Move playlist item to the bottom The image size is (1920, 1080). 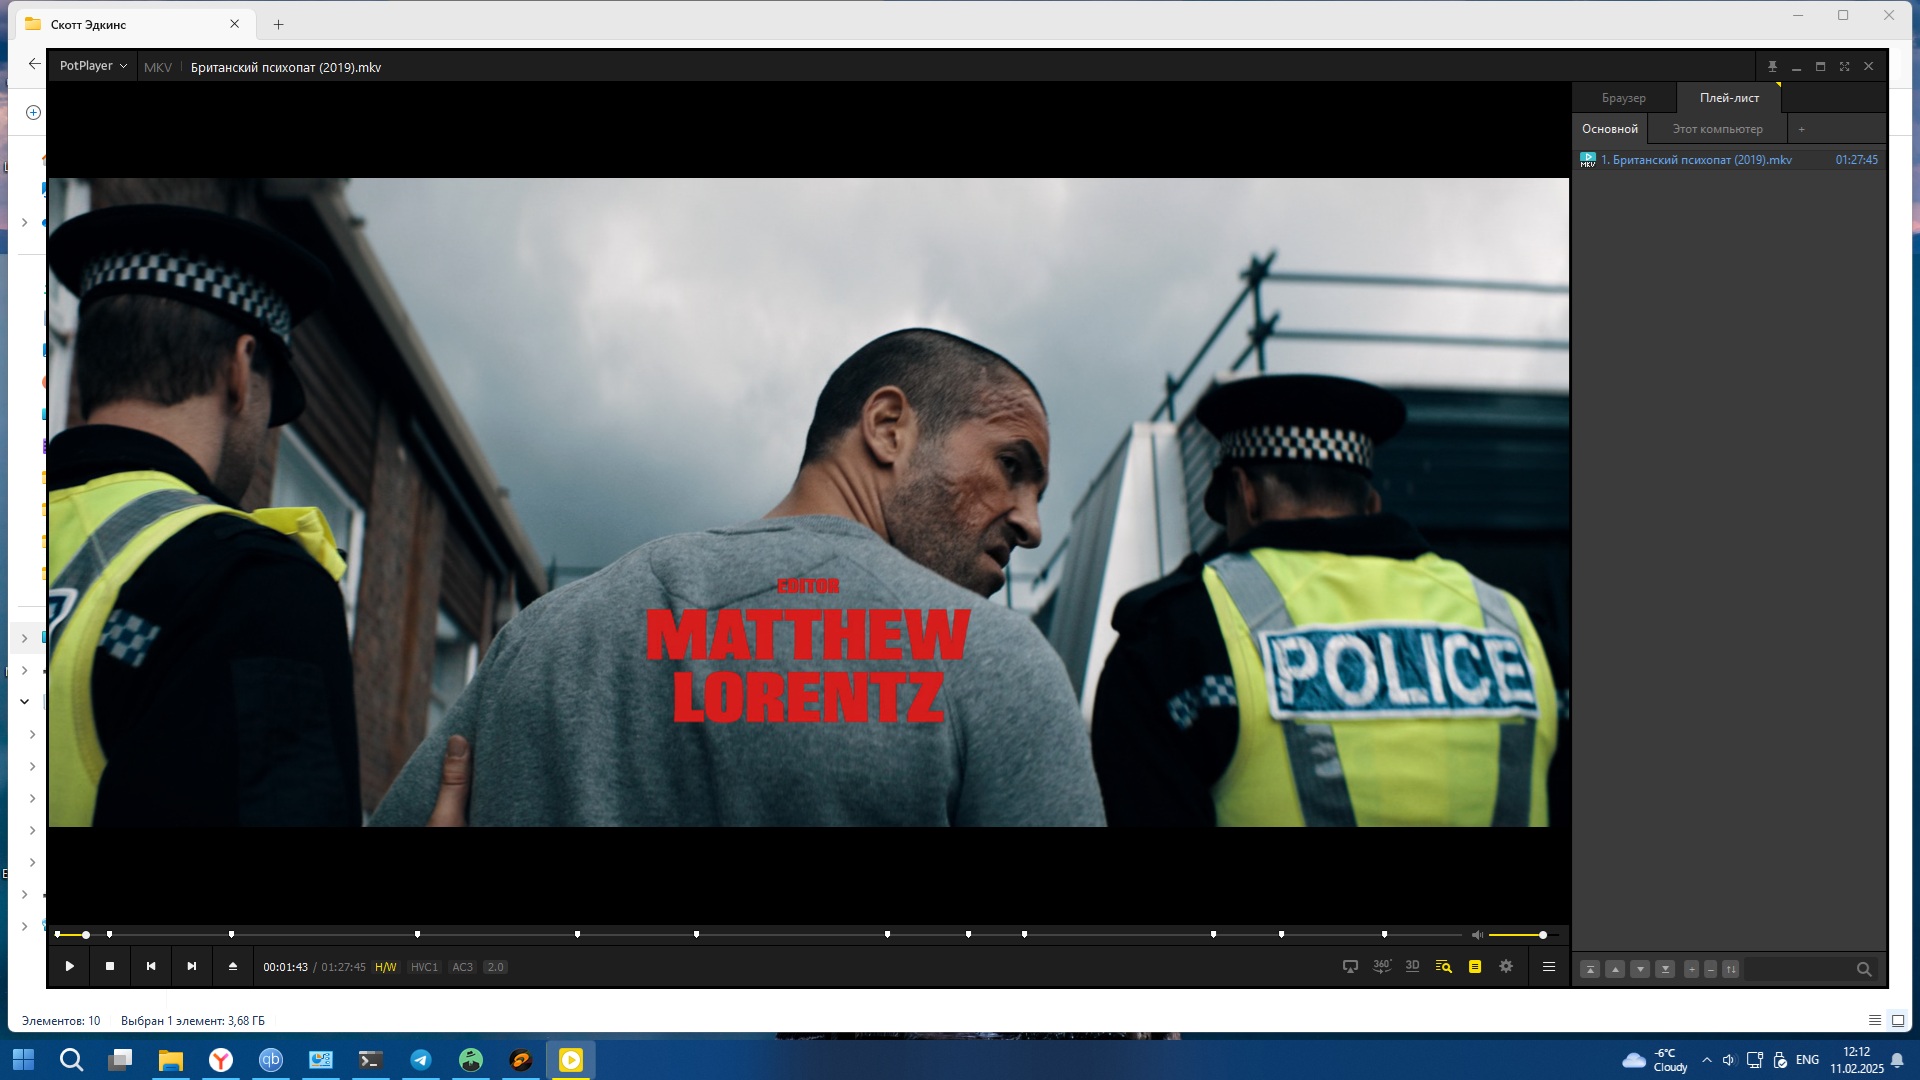point(1665,969)
